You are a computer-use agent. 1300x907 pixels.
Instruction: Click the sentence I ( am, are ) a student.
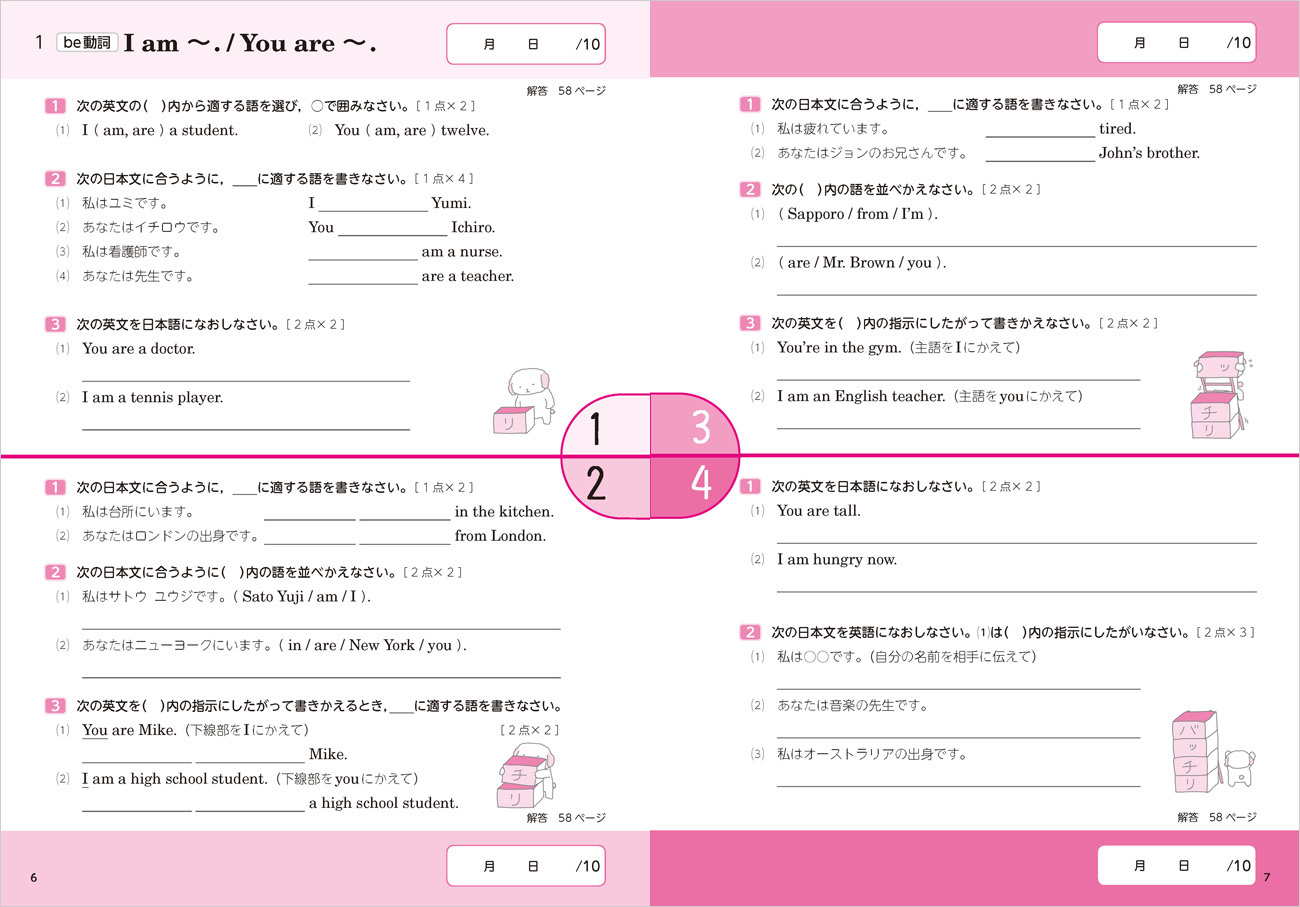160,130
